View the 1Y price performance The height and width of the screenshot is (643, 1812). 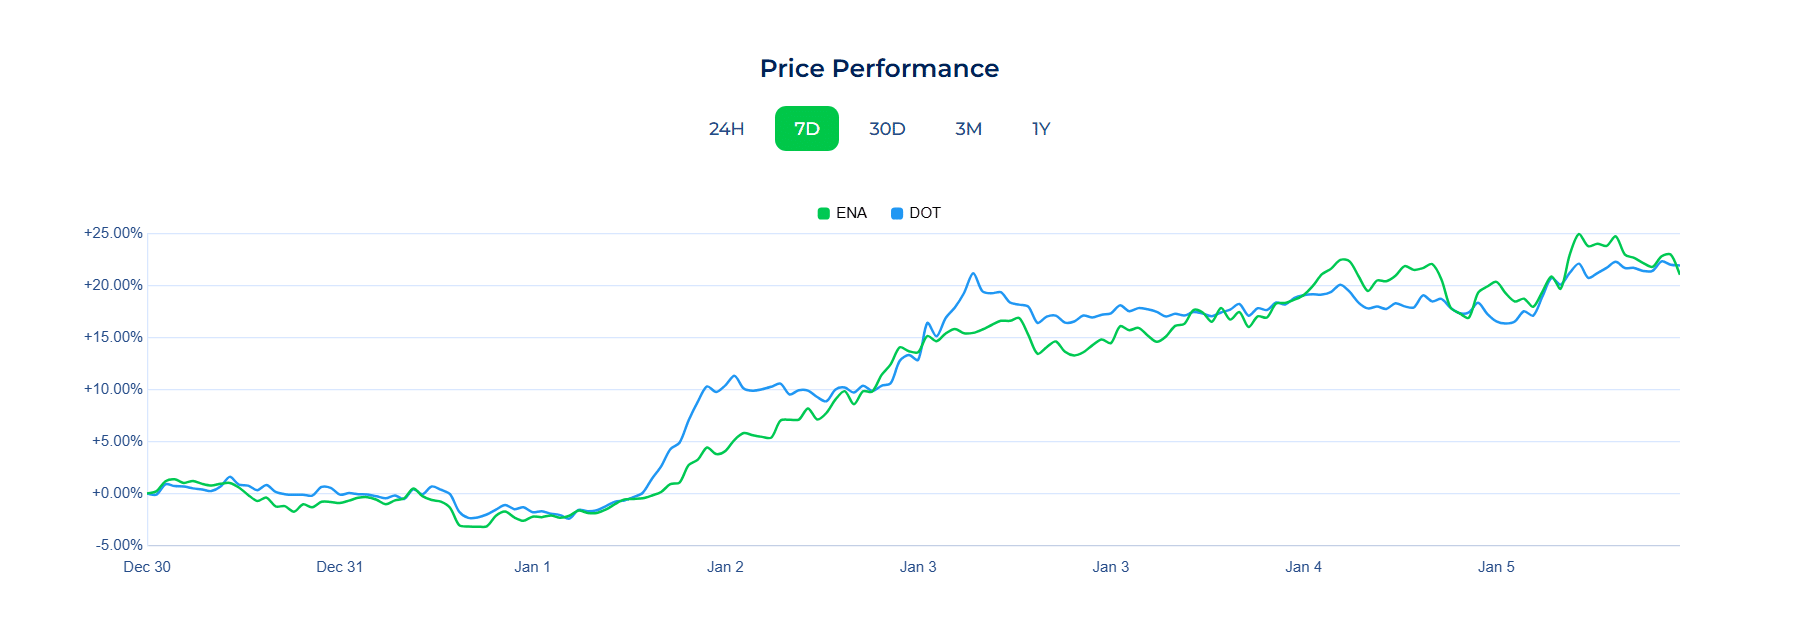coord(1040,128)
